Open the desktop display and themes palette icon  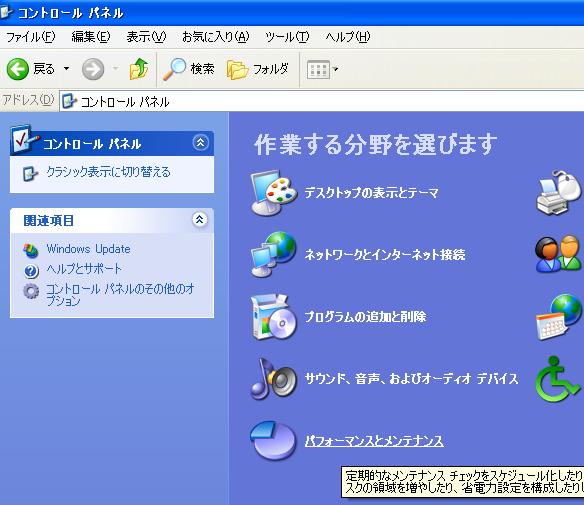(x=274, y=193)
